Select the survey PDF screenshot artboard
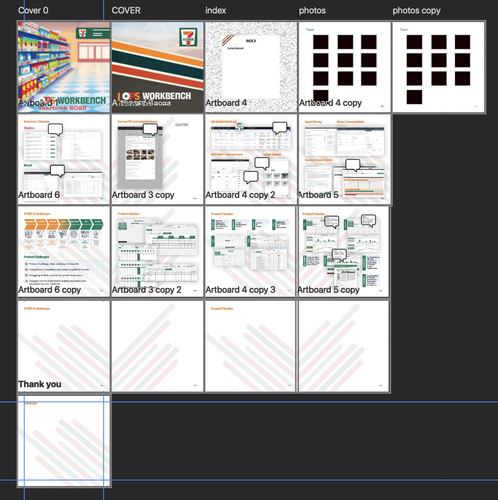498x500 pixels. [x=157, y=159]
